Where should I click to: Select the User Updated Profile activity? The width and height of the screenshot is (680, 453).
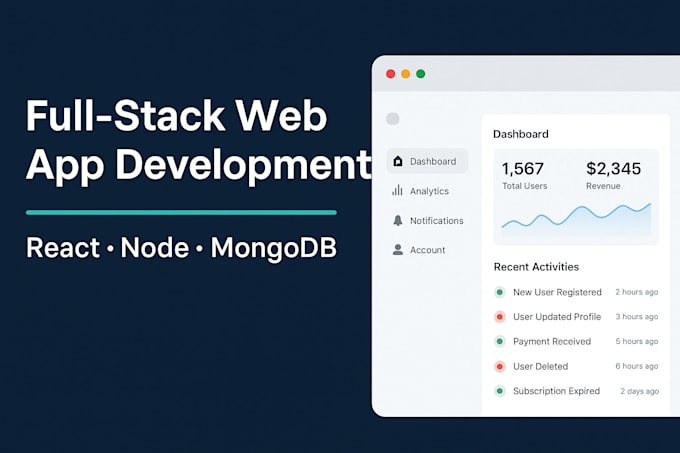(x=576, y=317)
